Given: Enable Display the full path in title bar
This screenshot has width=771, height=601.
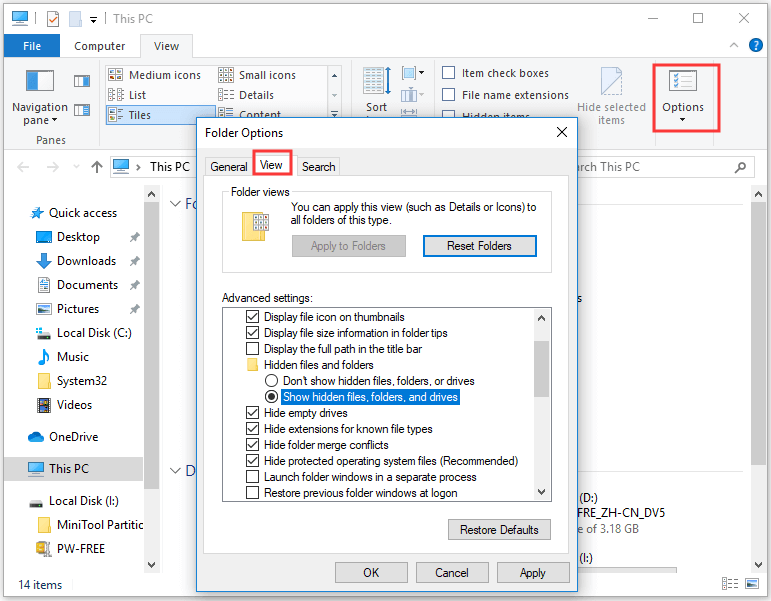Looking at the screenshot, I should [253, 349].
